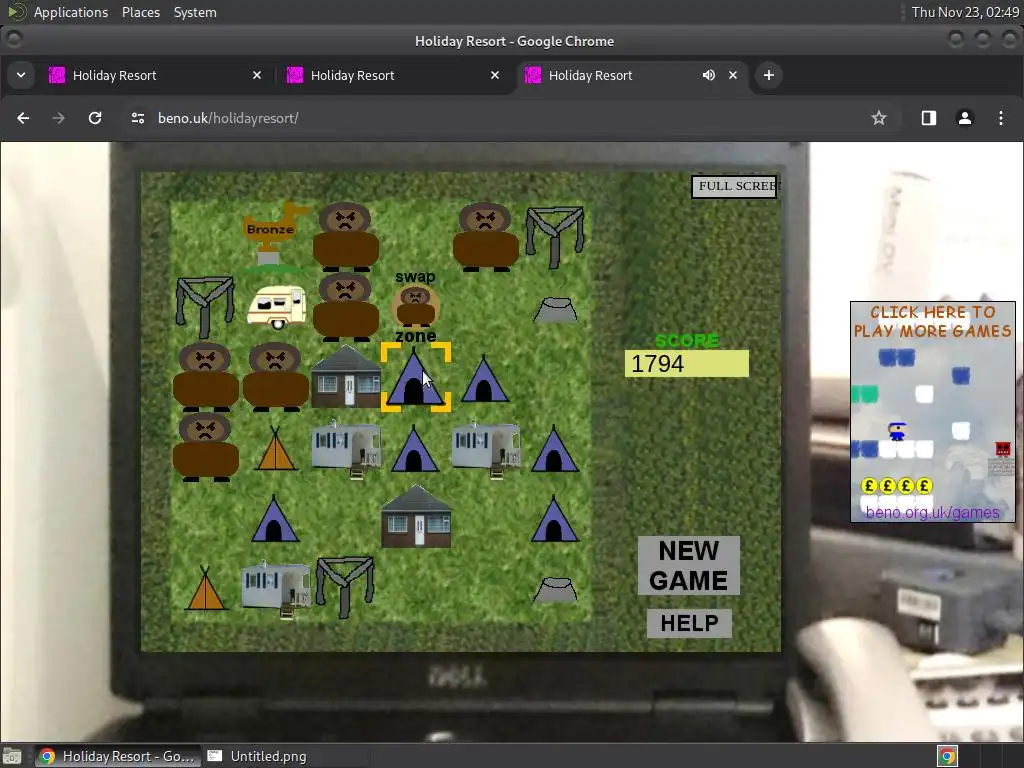1024x768 pixels.
Task: Follow the beno.org.uk/games link
Action: [x=933, y=512]
